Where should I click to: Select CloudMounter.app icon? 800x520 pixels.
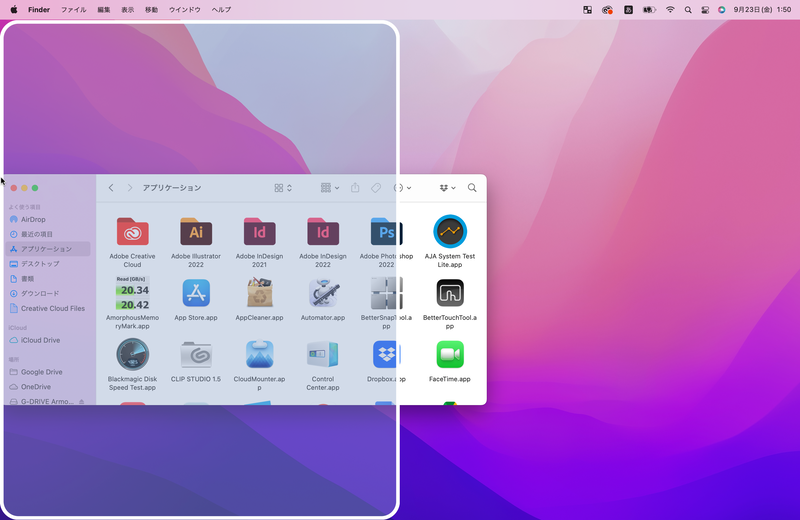coord(259,355)
